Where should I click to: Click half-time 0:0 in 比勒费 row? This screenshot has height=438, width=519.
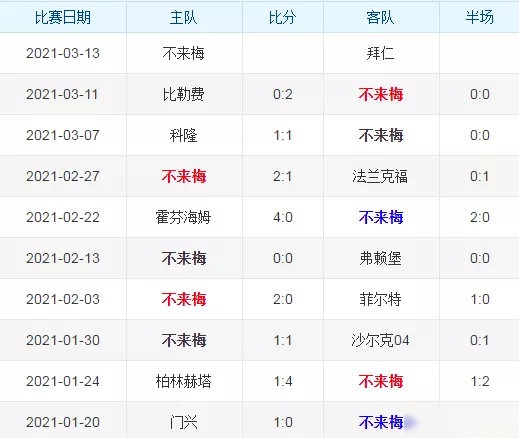click(480, 94)
